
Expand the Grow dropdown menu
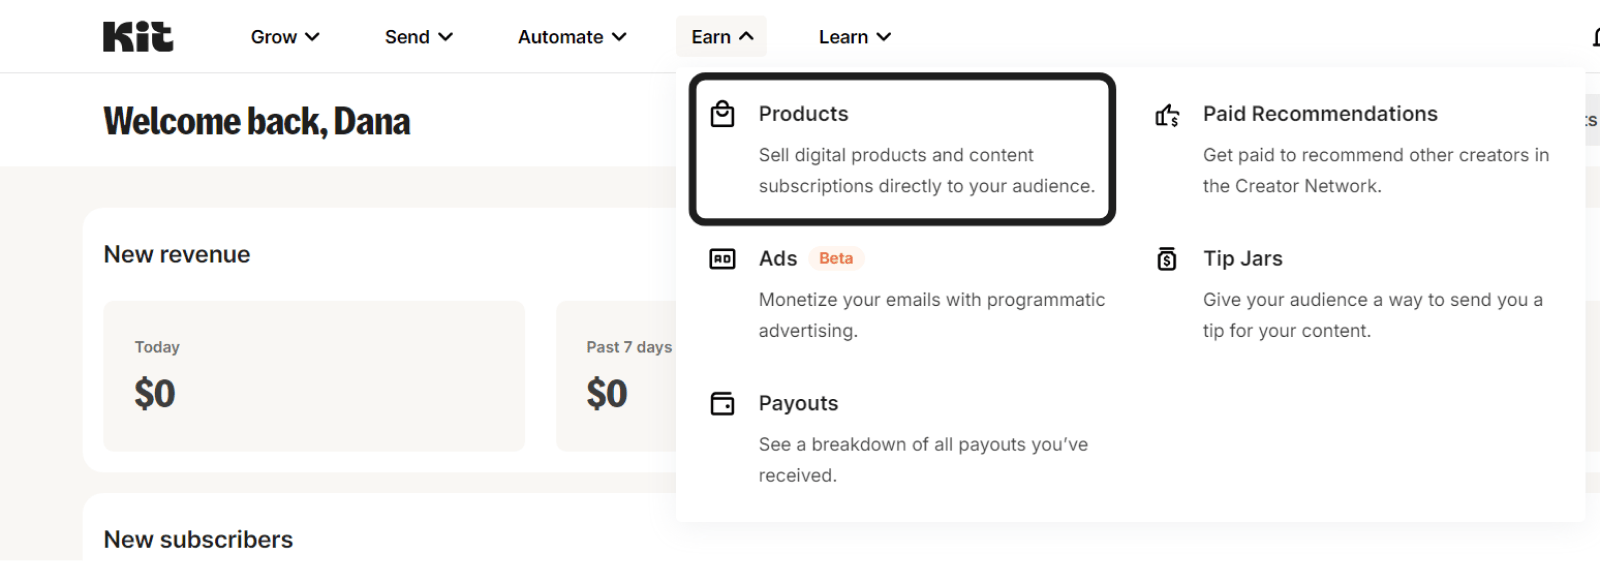(284, 37)
